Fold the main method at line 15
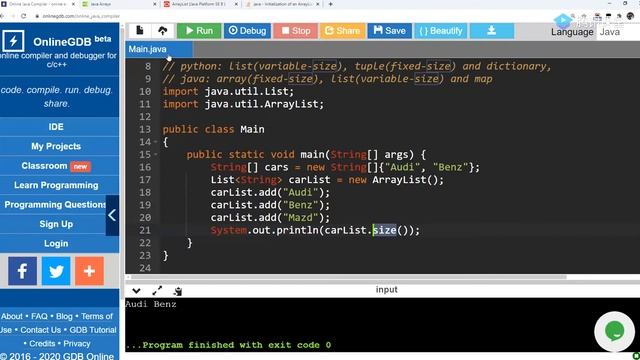Screen dimensions: 640x360 coord(156,155)
